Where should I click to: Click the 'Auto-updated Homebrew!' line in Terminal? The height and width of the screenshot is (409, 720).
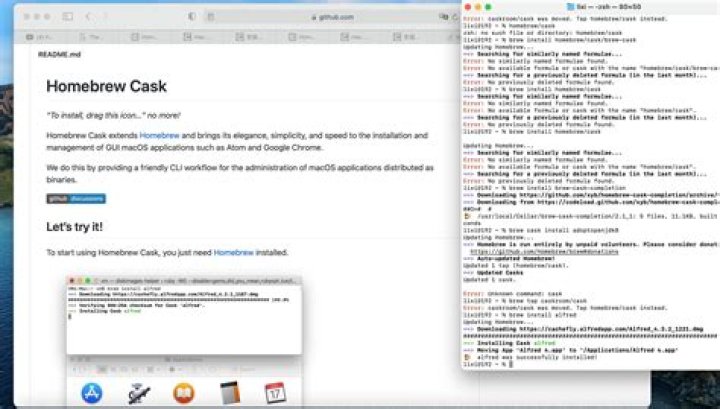pos(509,258)
